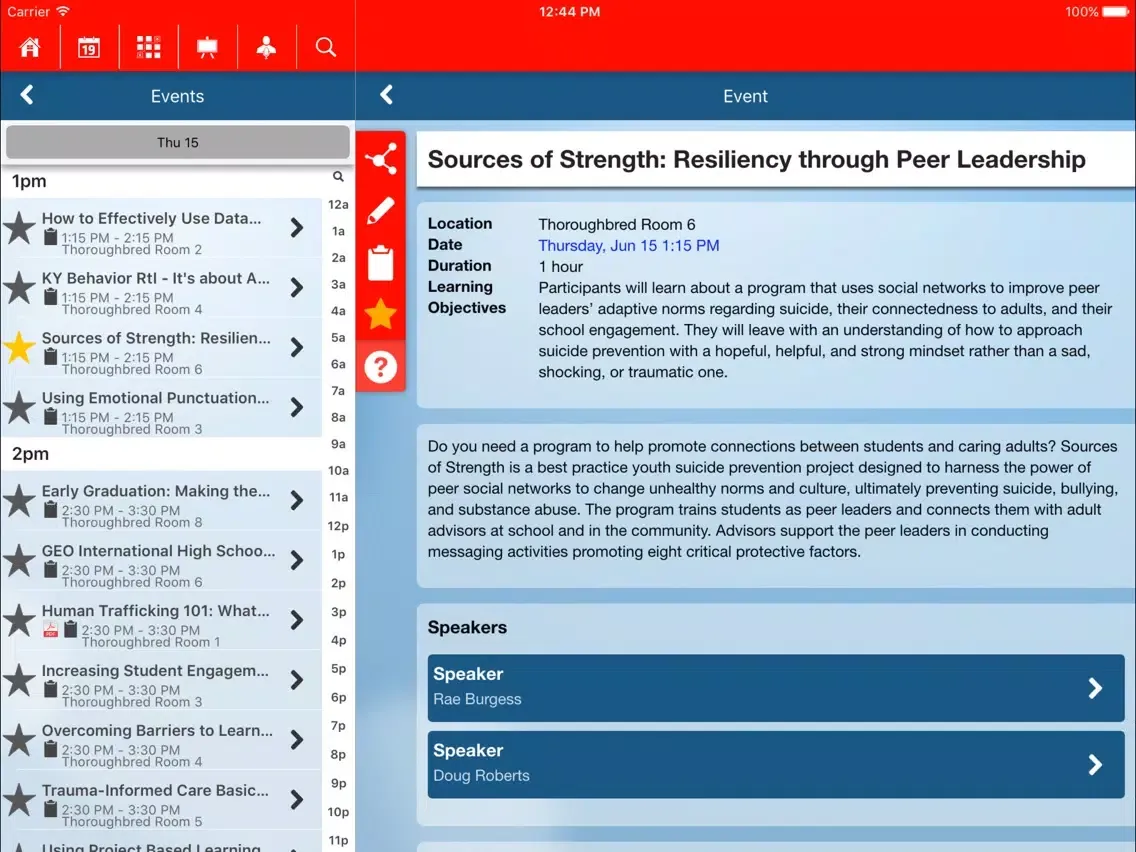Tap the Speakers section heading
This screenshot has height=852, width=1136.
(467, 627)
